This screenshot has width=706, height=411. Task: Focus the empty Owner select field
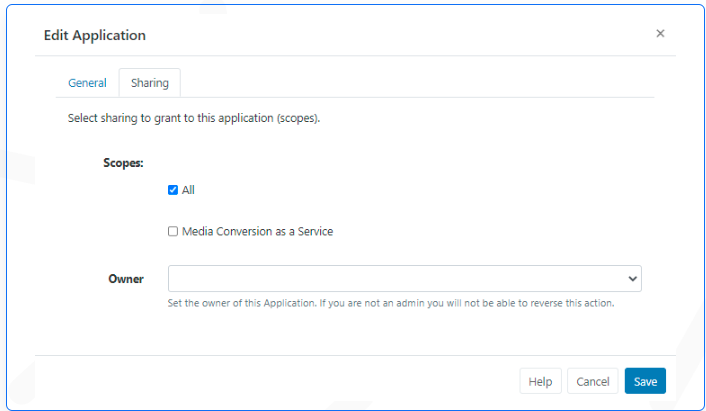[405, 279]
